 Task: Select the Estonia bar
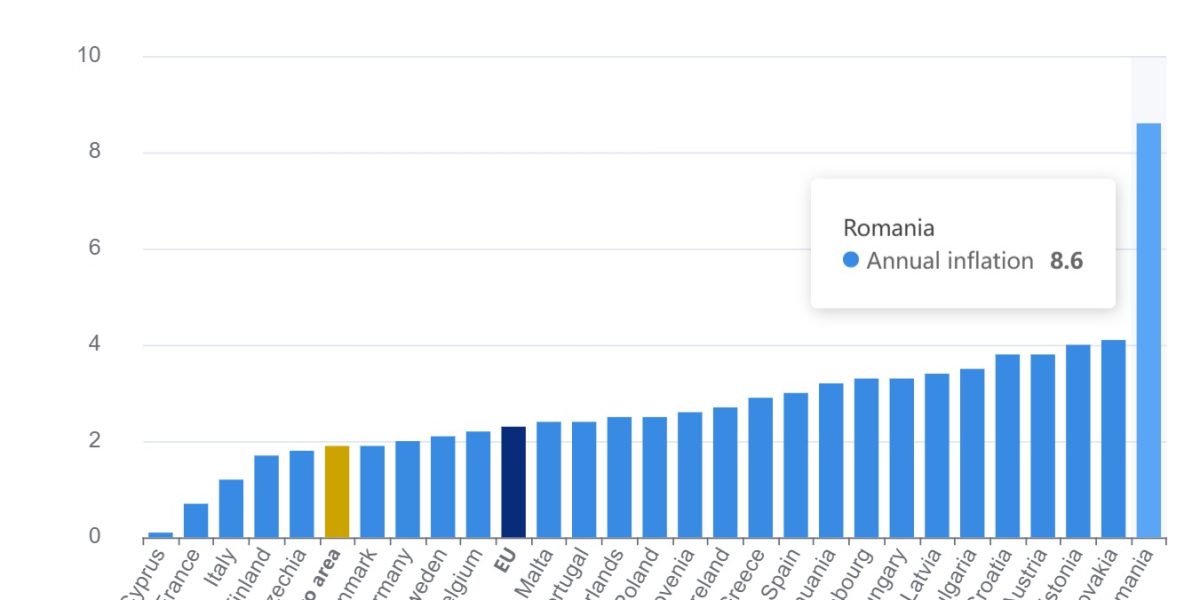[1078, 441]
